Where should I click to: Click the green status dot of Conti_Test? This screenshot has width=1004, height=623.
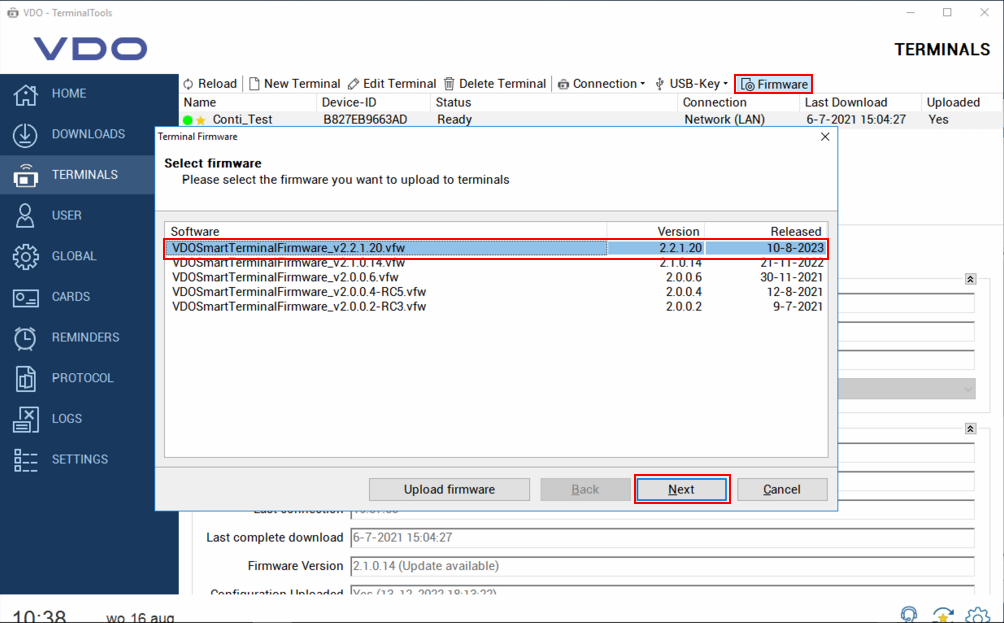[188, 120]
